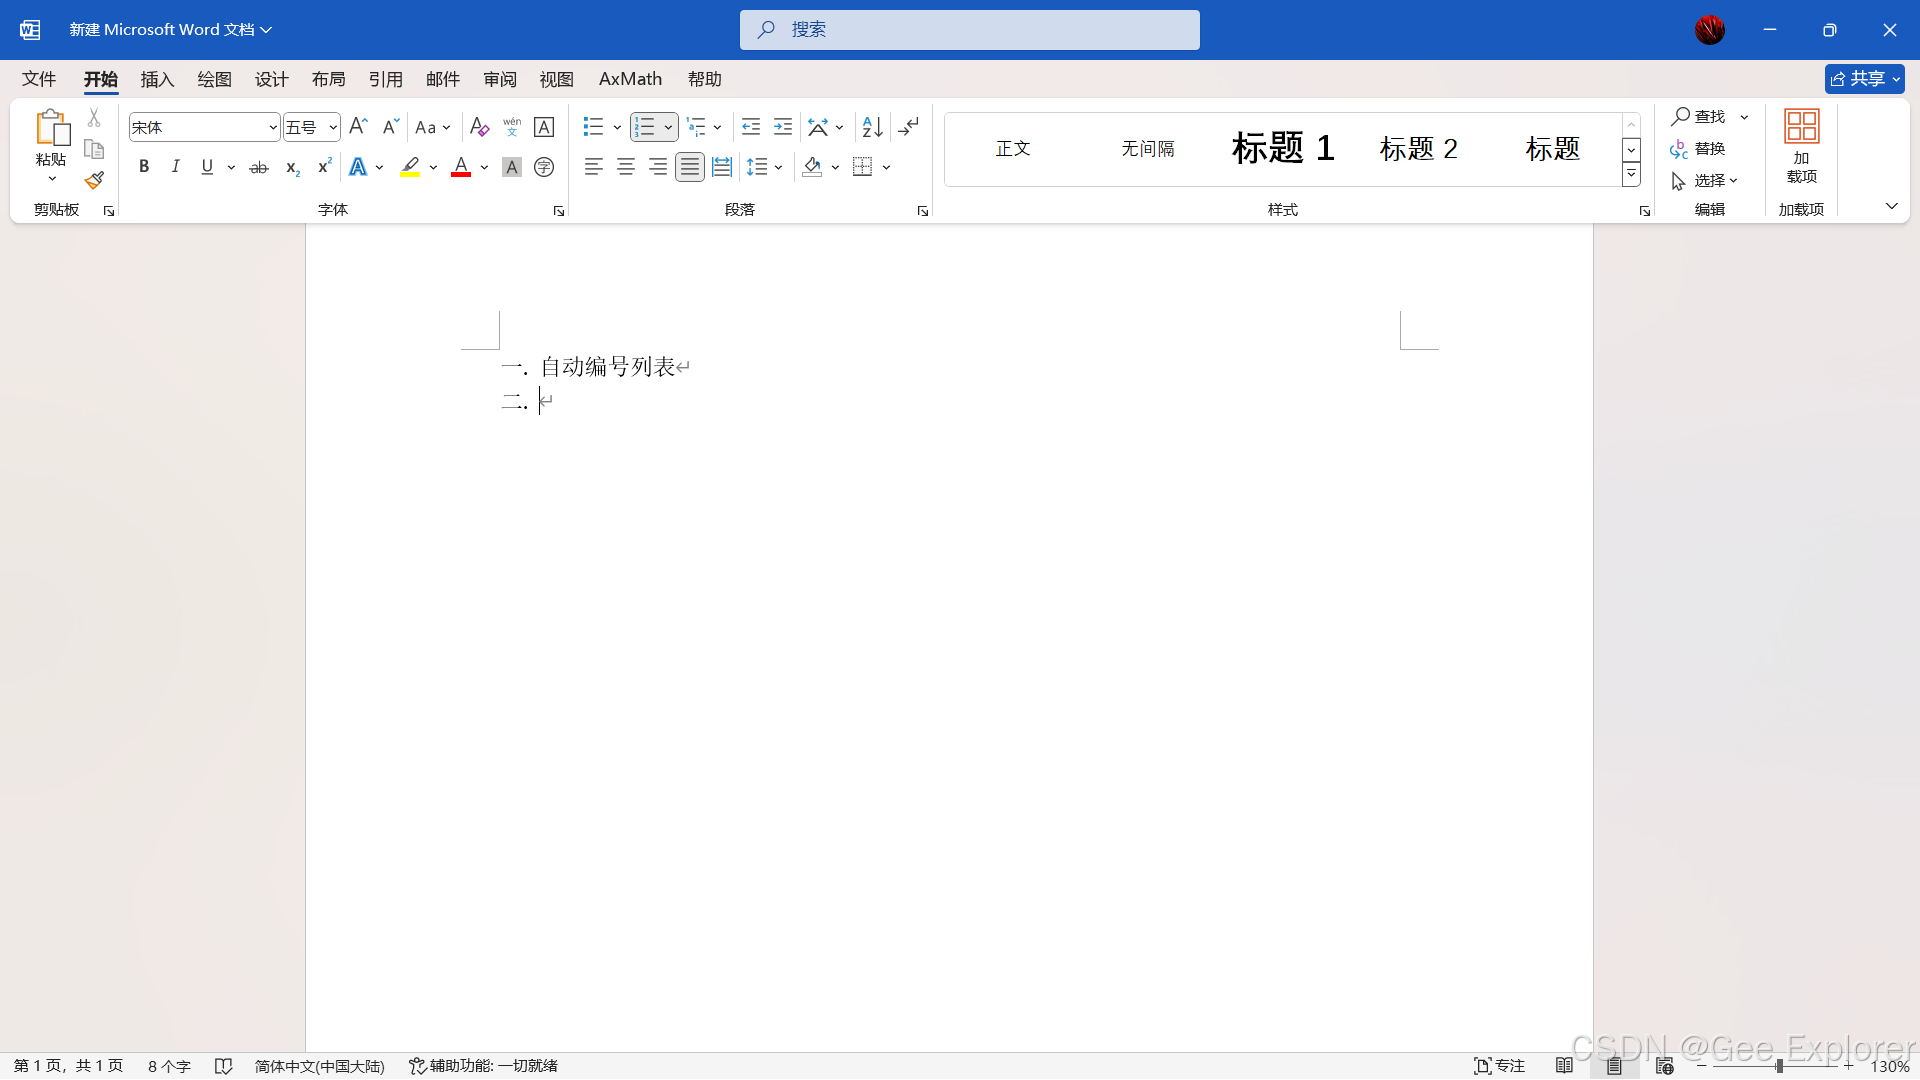Click the Replace button
This screenshot has height=1080, width=1920.
[1698, 148]
